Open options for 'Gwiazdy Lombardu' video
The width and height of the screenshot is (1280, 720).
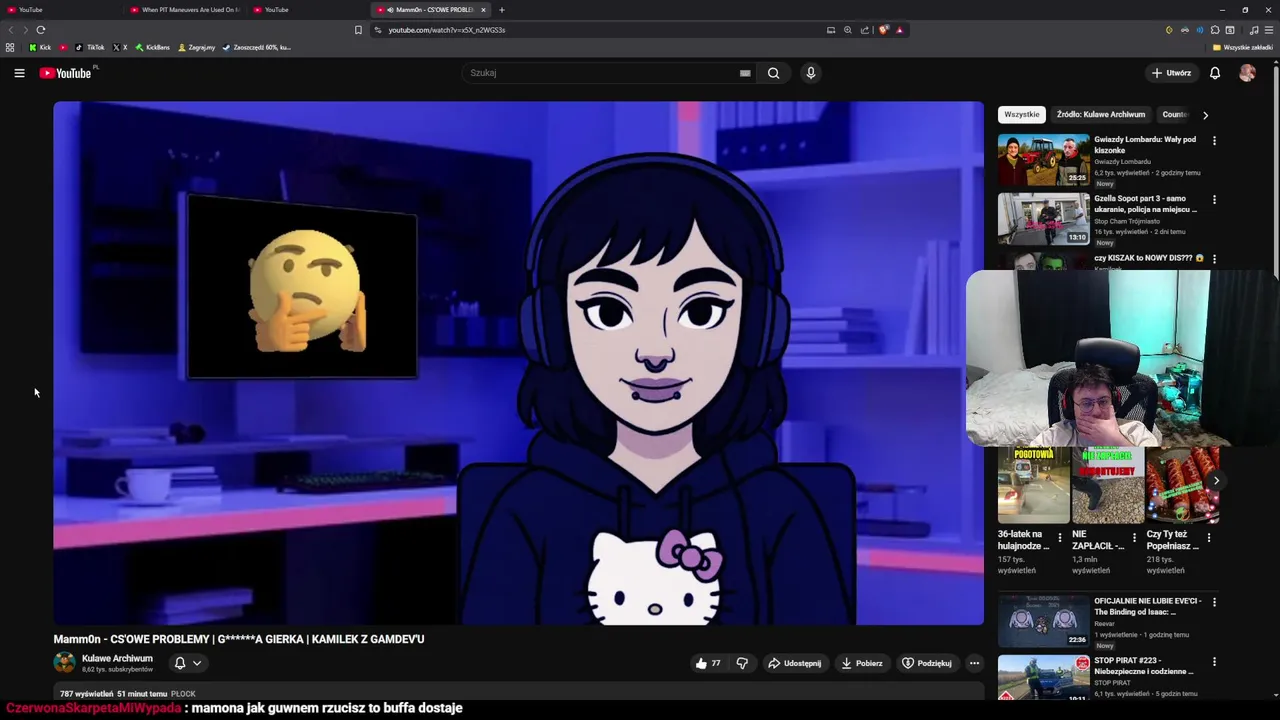pos(1214,141)
